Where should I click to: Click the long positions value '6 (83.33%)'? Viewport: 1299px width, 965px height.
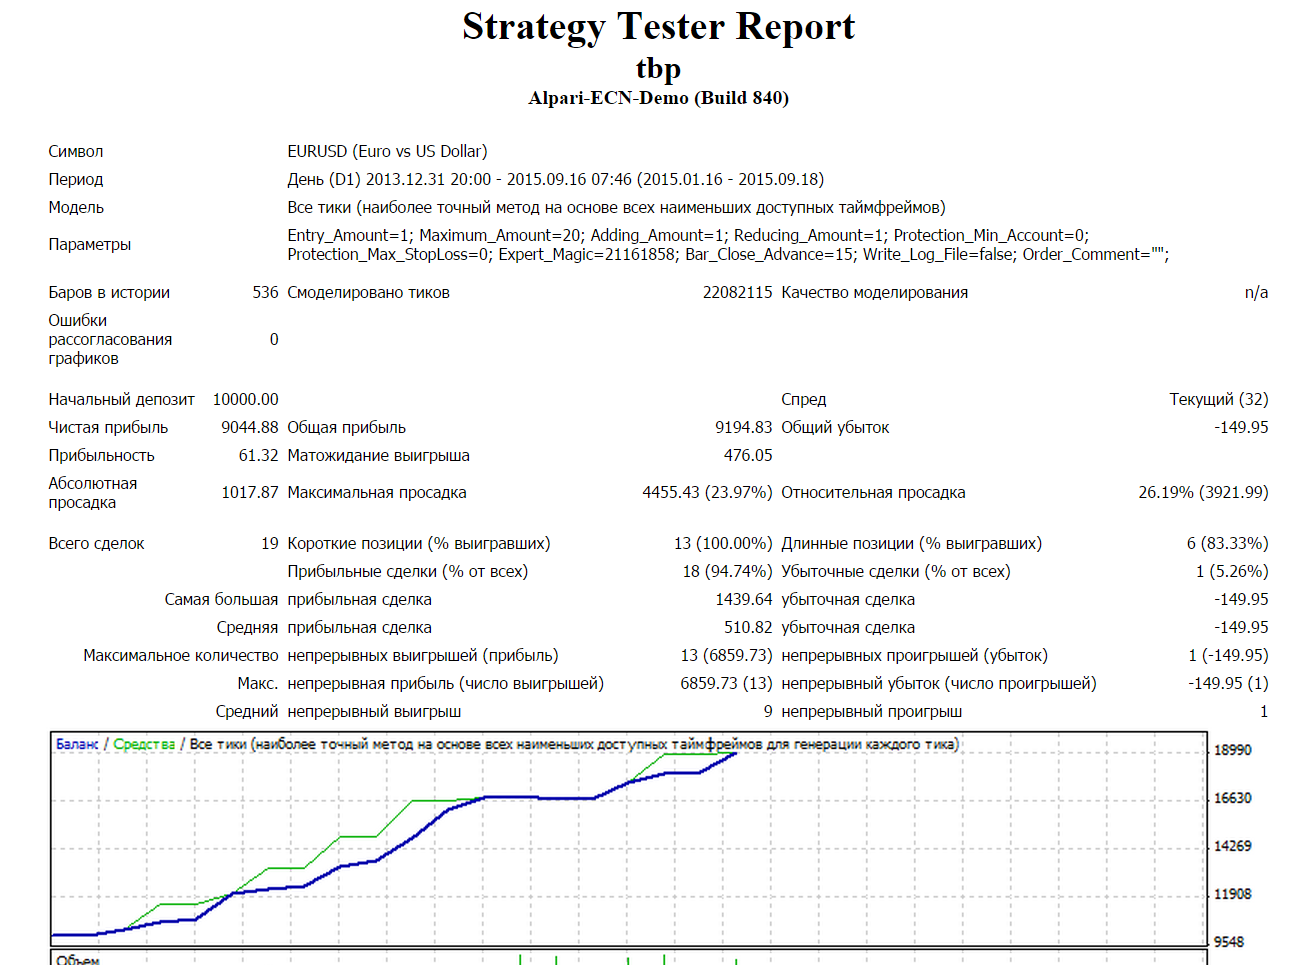click(1227, 543)
